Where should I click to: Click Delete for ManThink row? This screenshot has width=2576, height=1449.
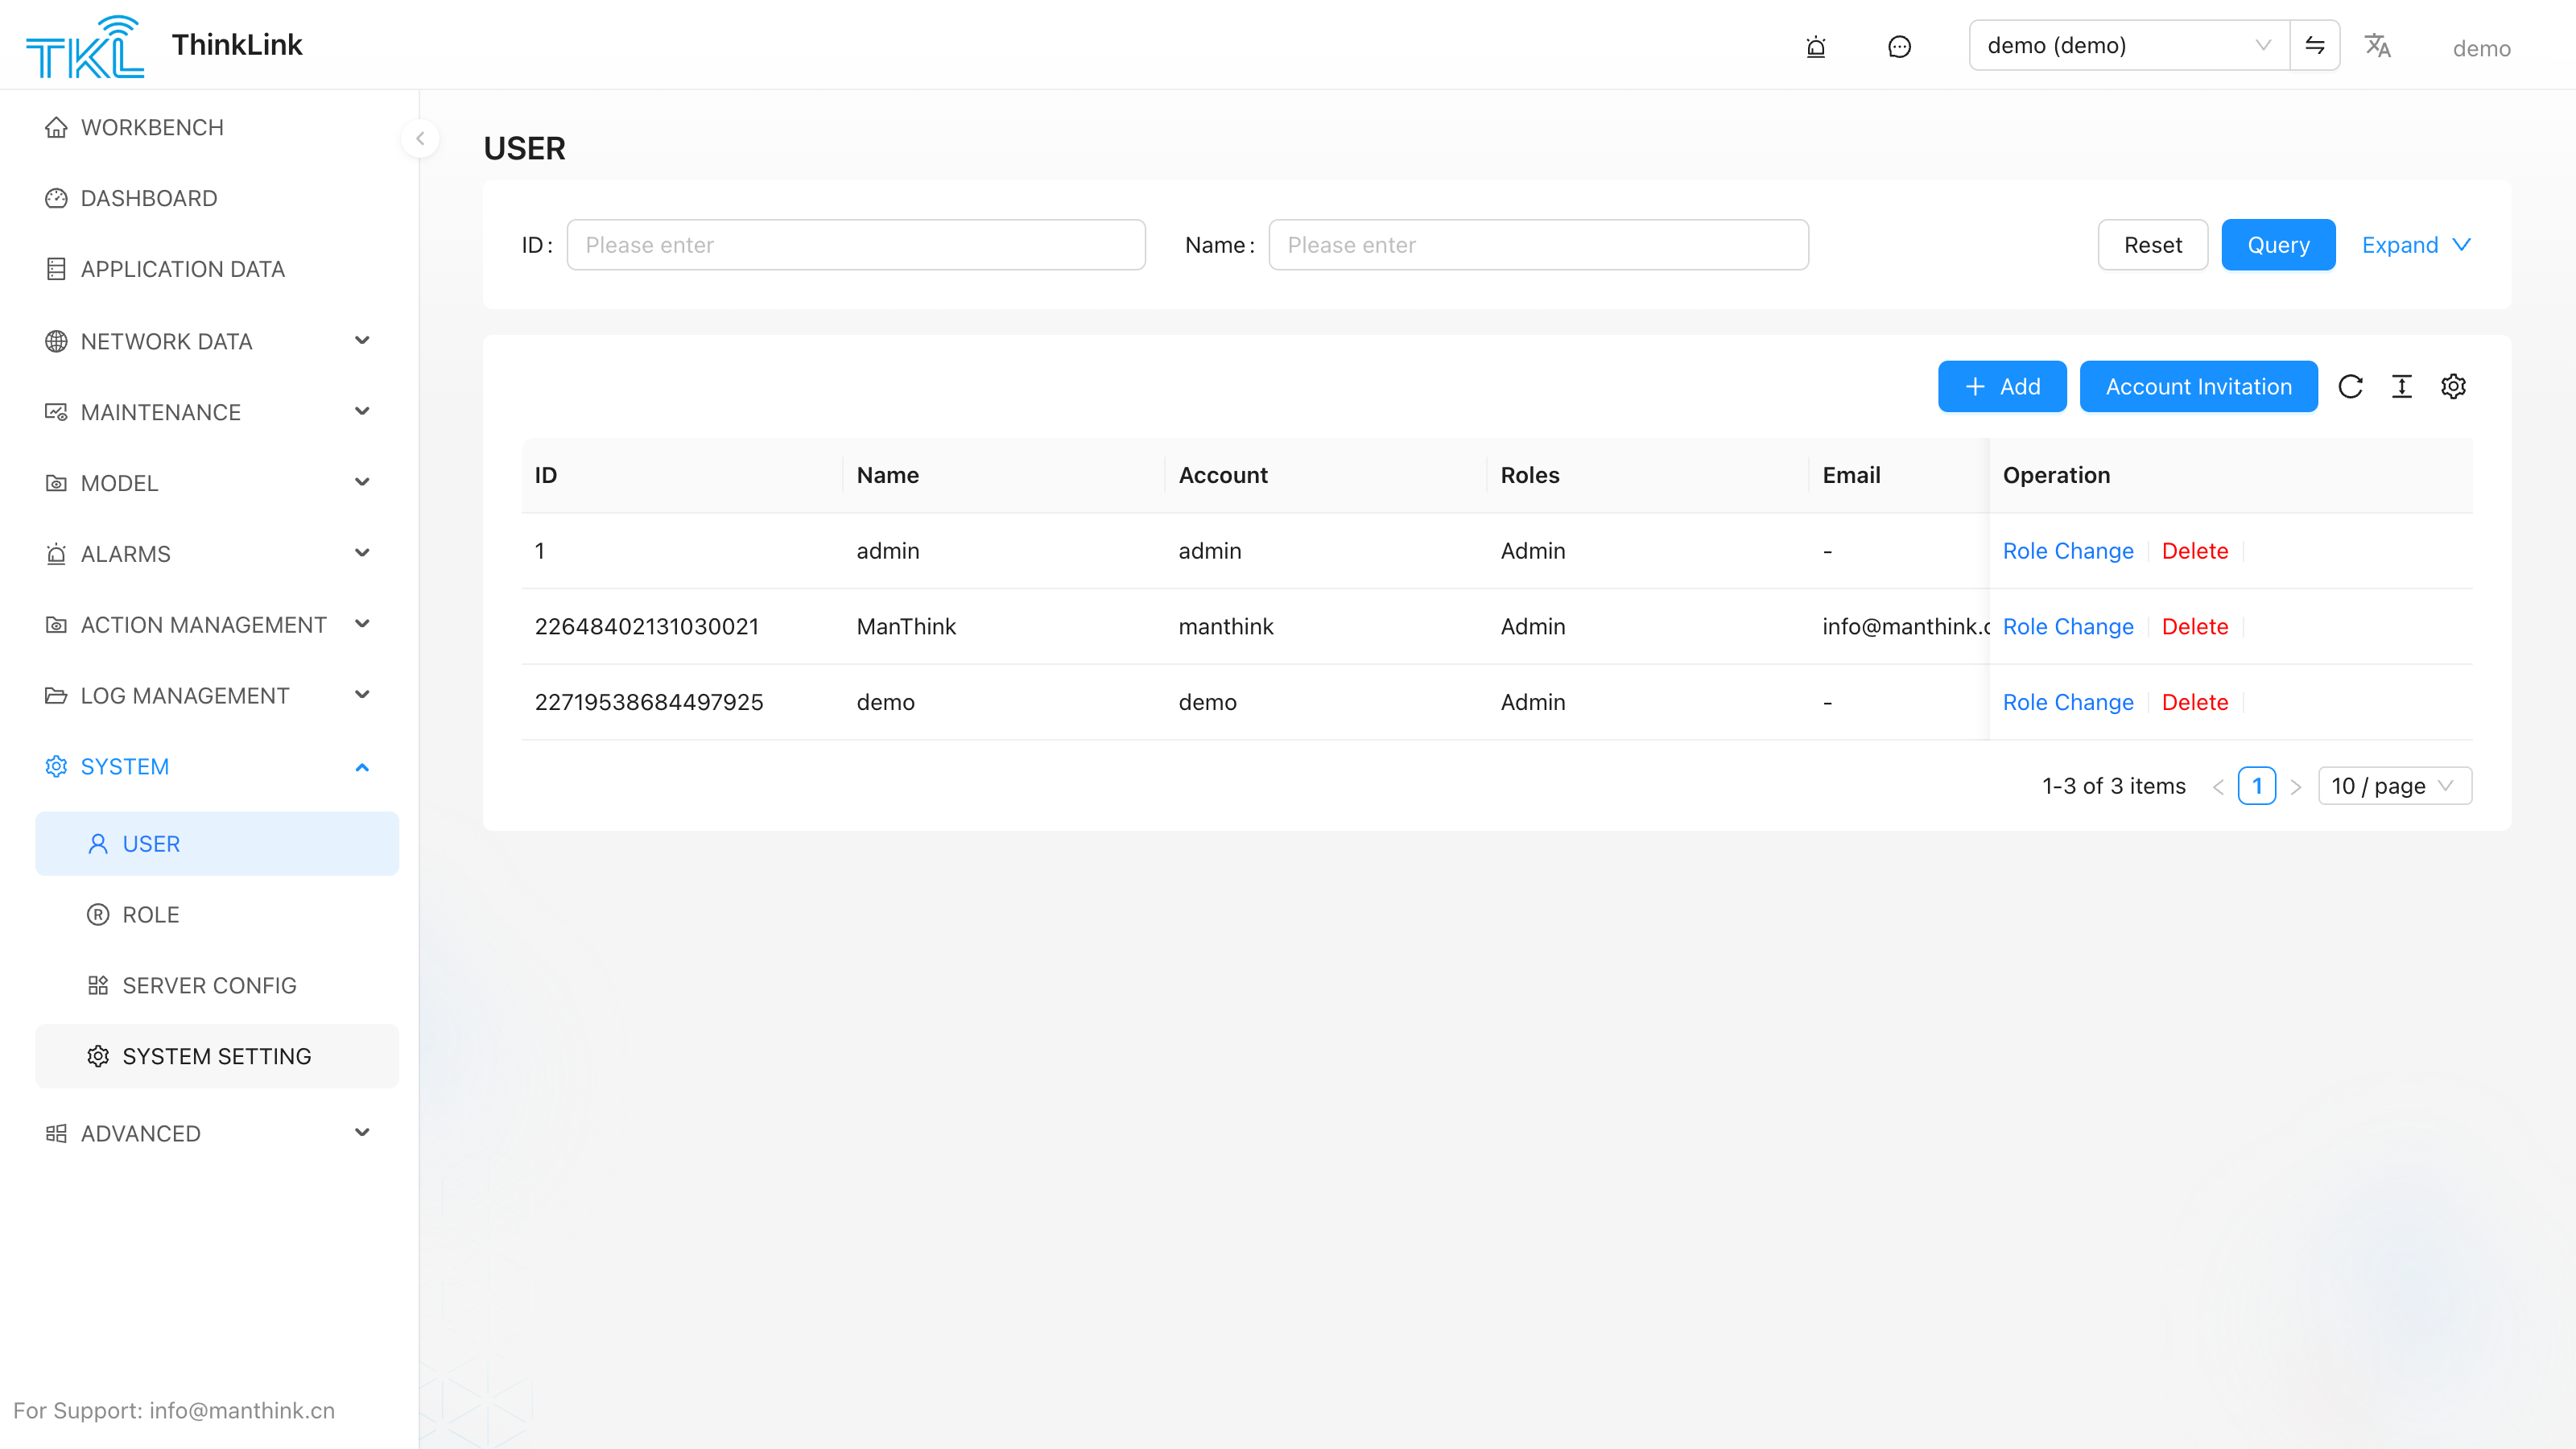(x=2194, y=626)
